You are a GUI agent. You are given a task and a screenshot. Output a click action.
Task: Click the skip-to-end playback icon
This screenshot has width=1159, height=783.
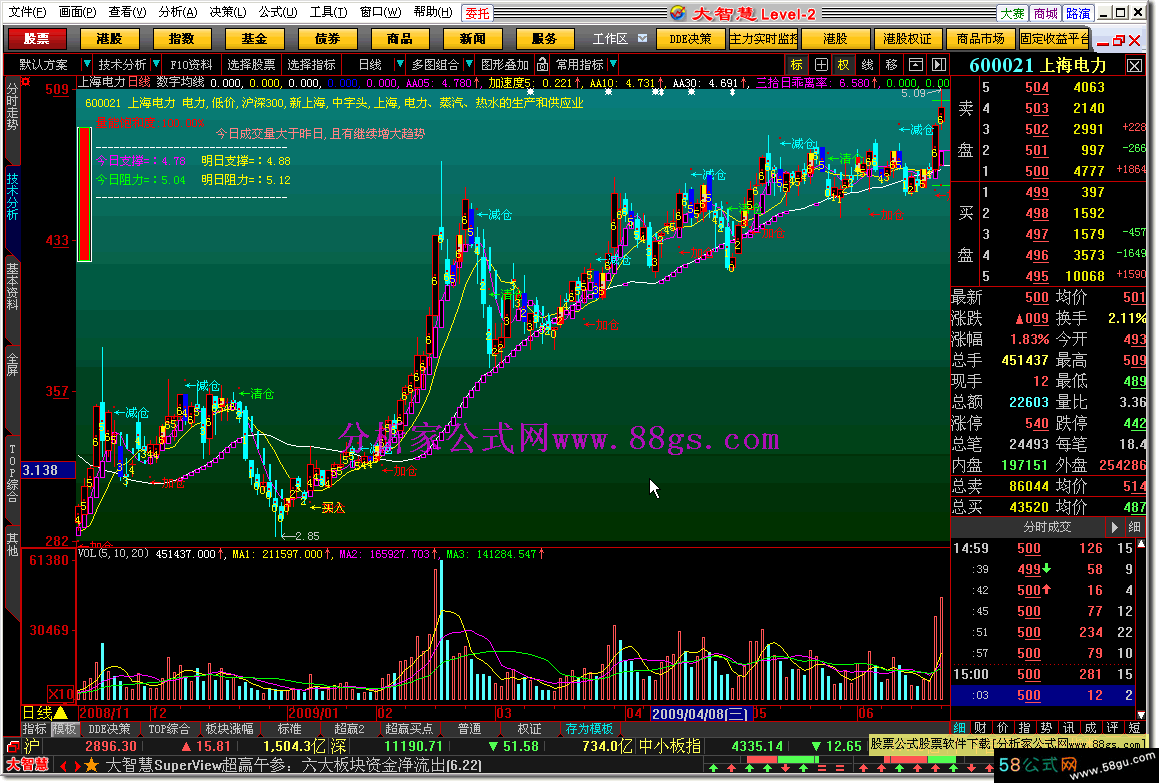[939, 65]
